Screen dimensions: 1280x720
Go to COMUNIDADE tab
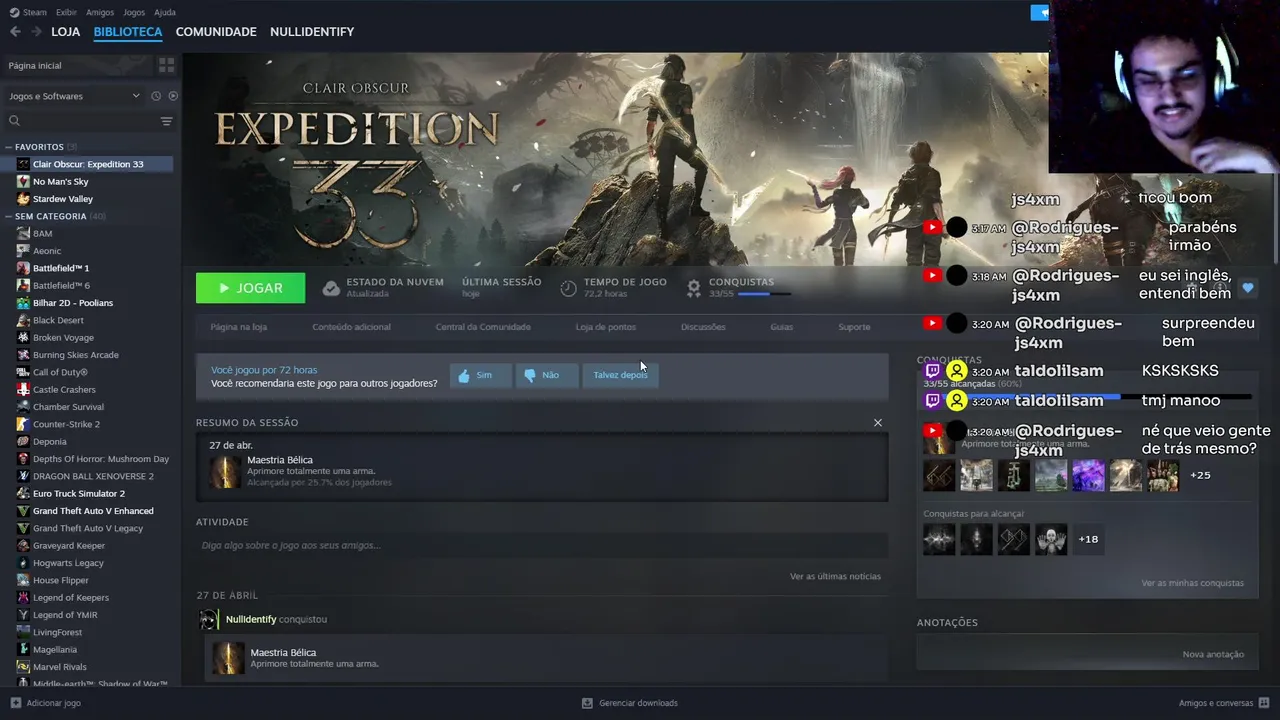(216, 32)
